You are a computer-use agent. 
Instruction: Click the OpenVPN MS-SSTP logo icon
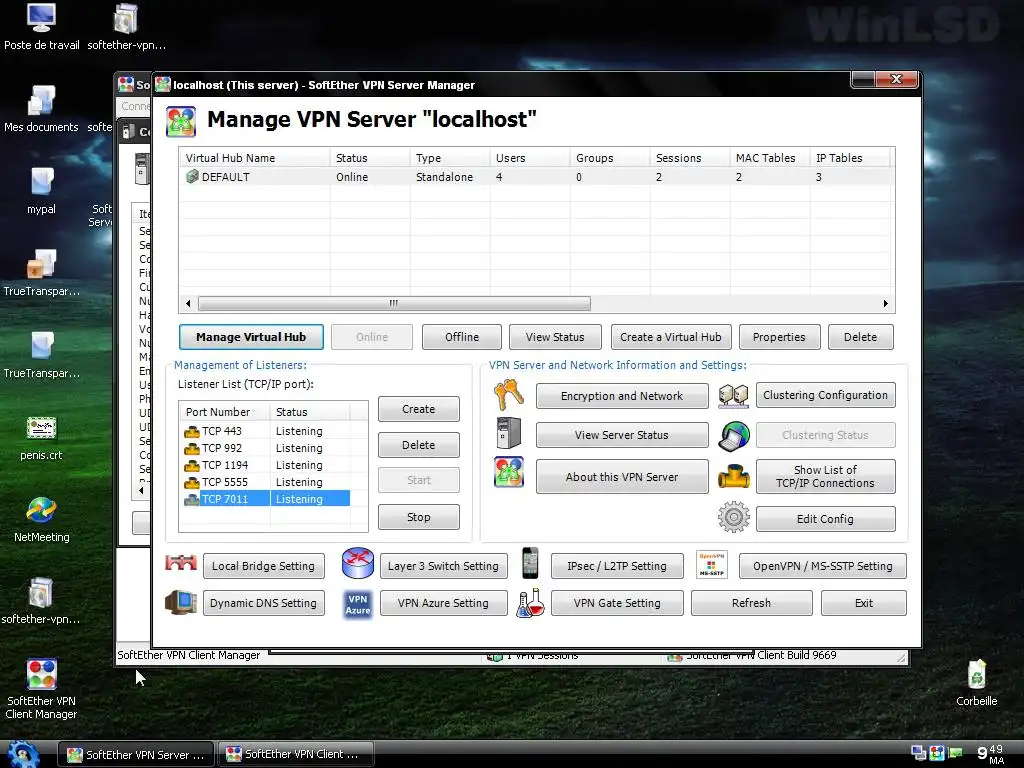(x=712, y=565)
